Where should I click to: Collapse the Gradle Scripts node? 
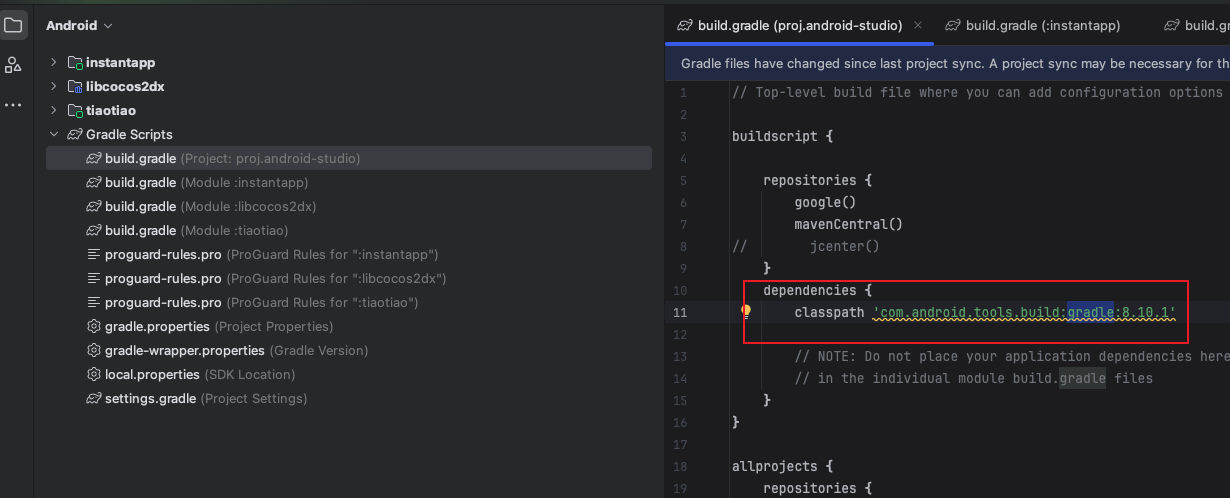54,134
